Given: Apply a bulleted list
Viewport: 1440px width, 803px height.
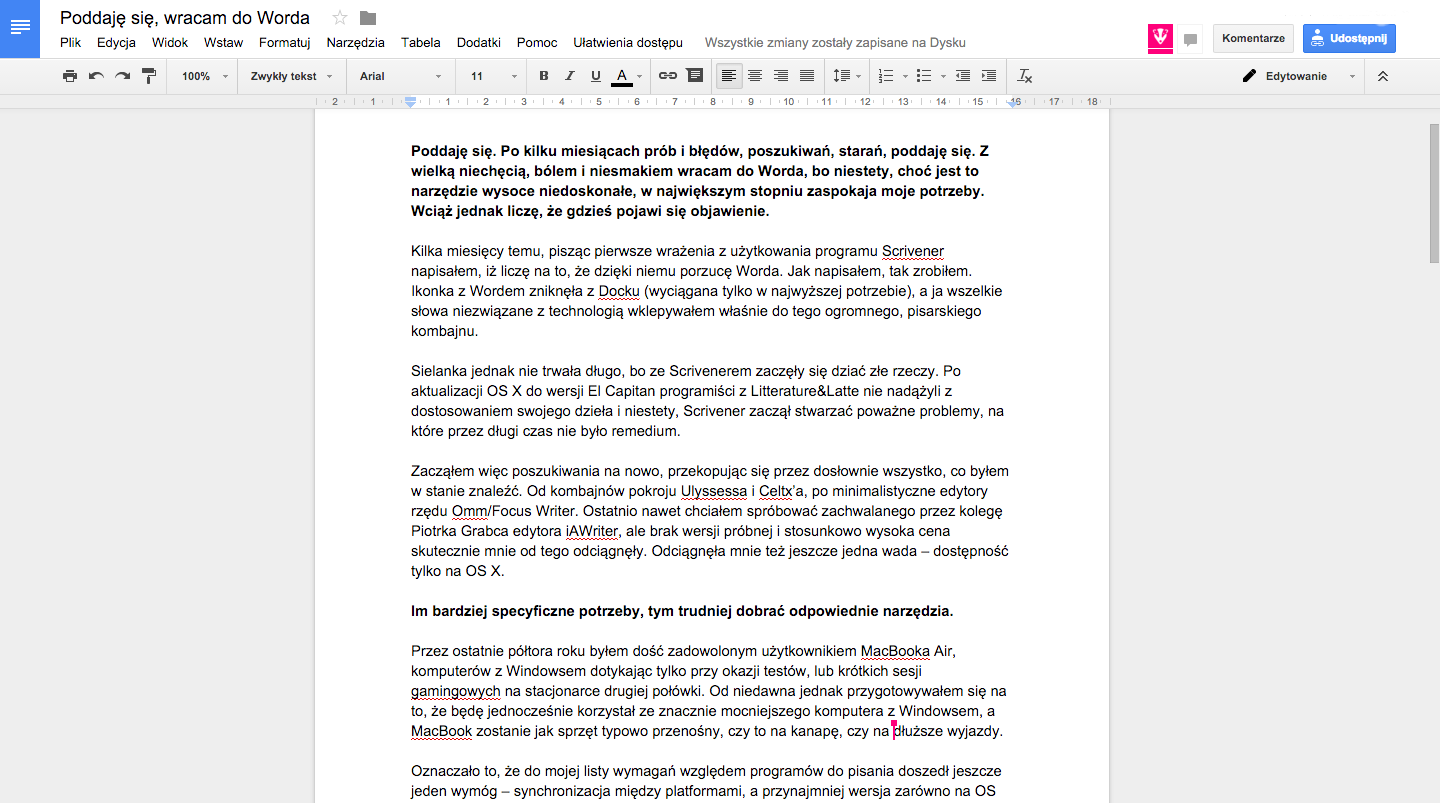Looking at the screenshot, I should click(x=924, y=76).
